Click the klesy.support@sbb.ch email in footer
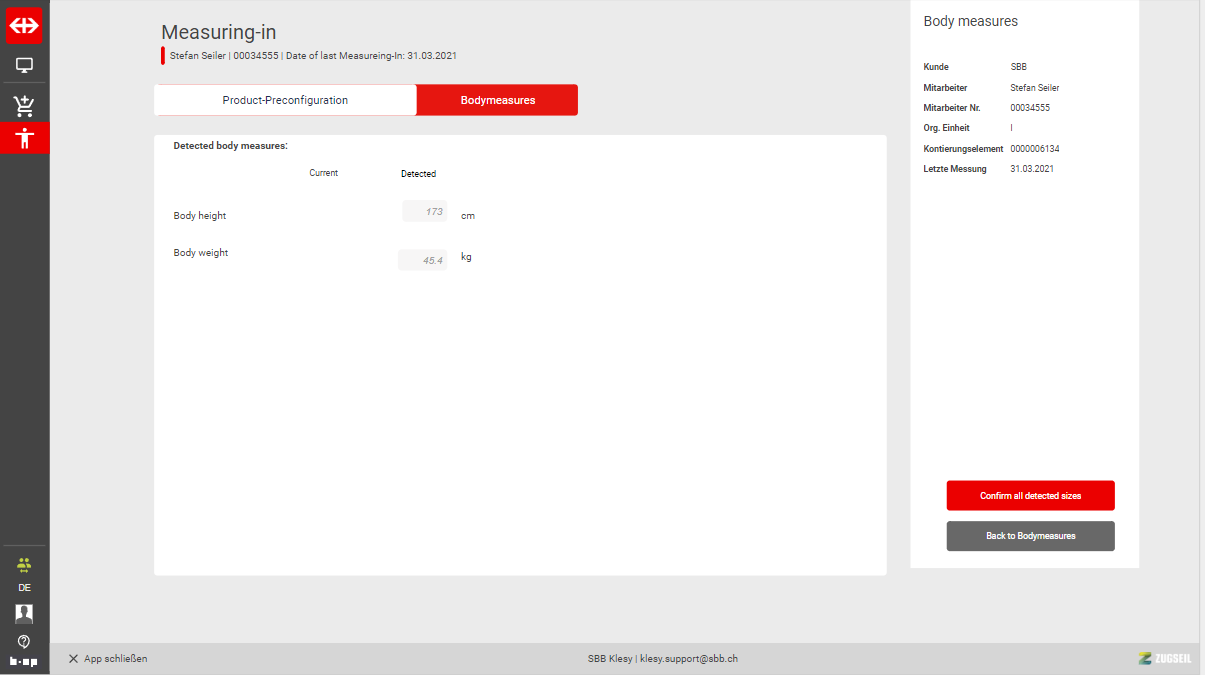 pyautogui.click(x=688, y=659)
